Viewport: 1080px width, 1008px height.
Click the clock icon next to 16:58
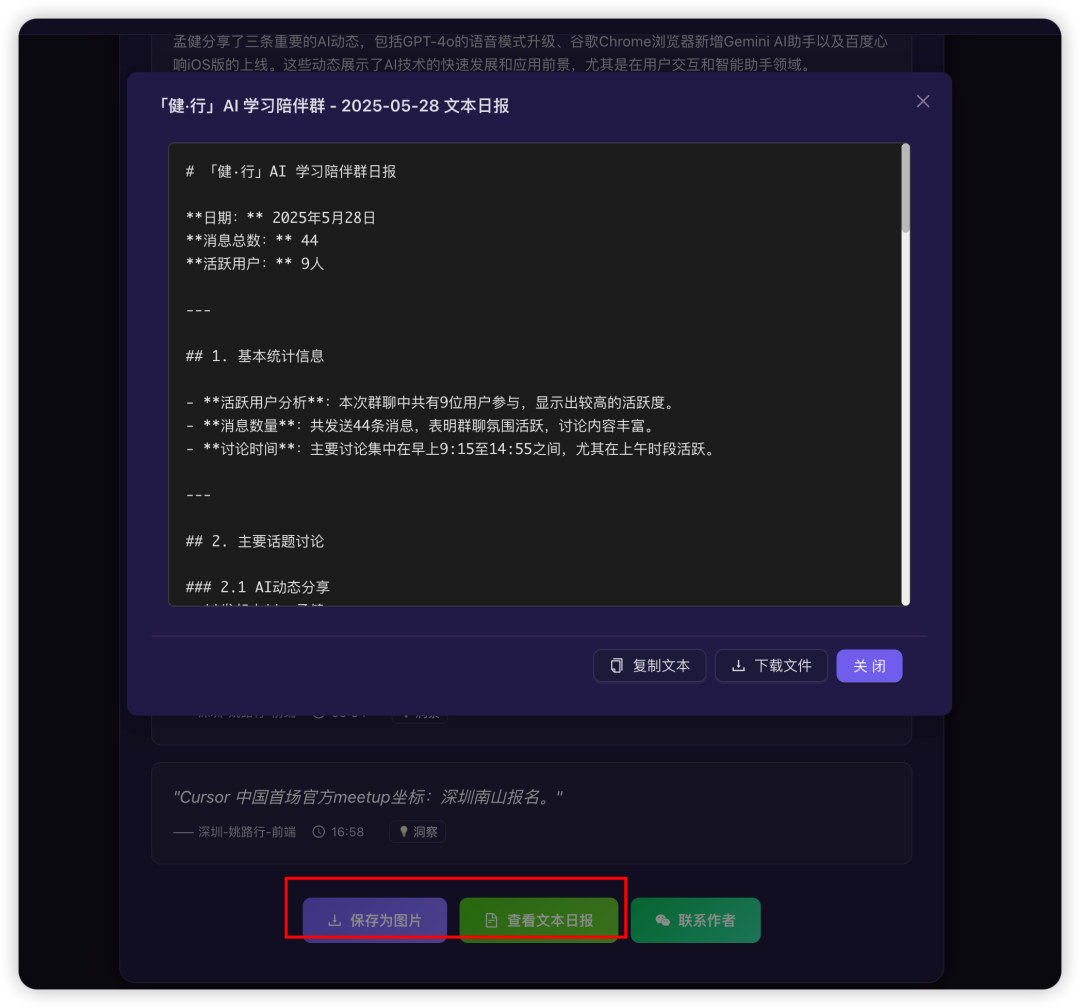click(x=319, y=832)
